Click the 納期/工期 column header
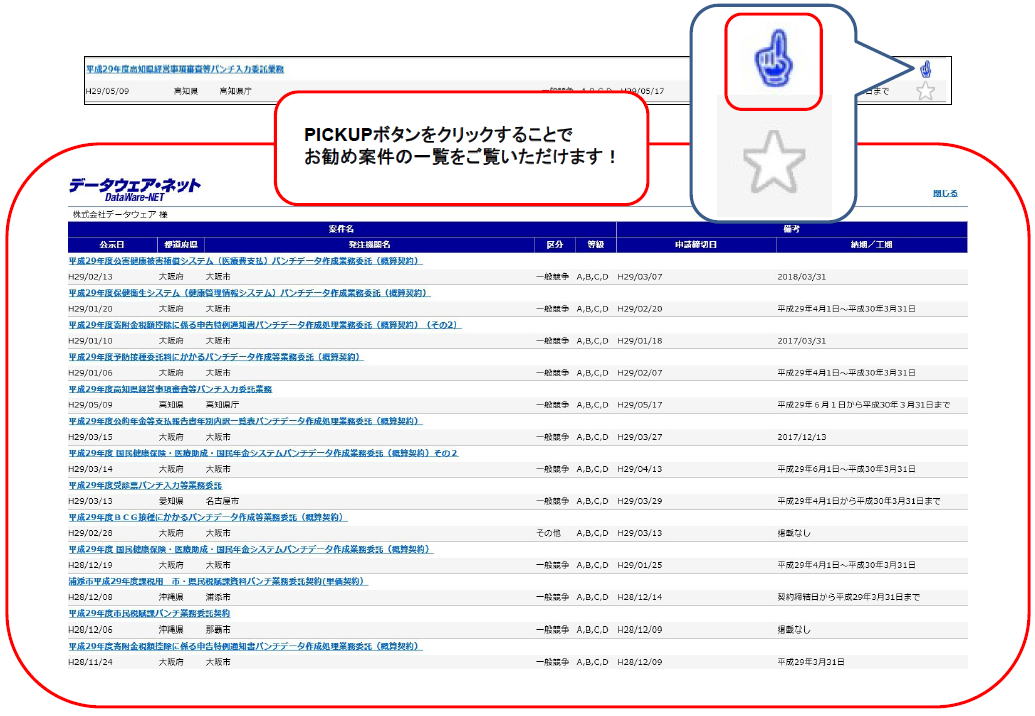The image size is (1035, 716). (x=871, y=245)
